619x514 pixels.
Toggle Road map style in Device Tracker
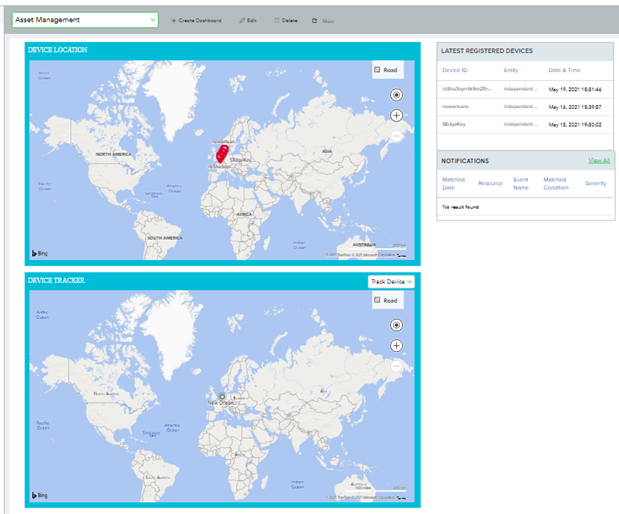(x=385, y=300)
